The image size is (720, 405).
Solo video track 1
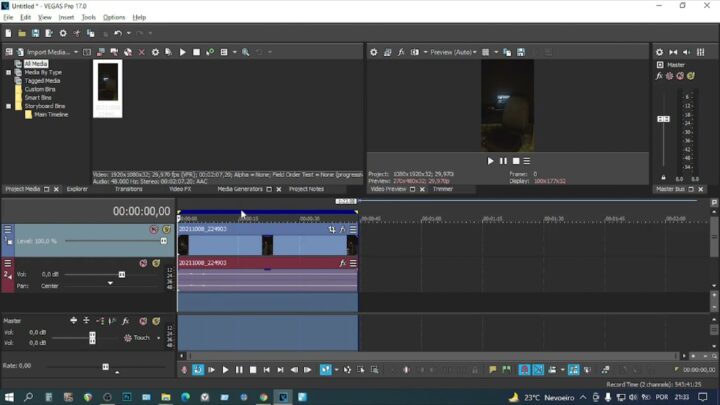pos(166,230)
